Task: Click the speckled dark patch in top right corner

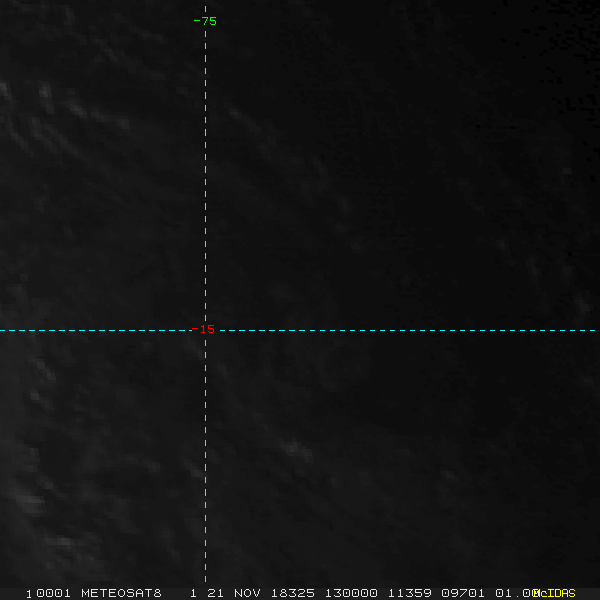Action: click(x=565, y=40)
